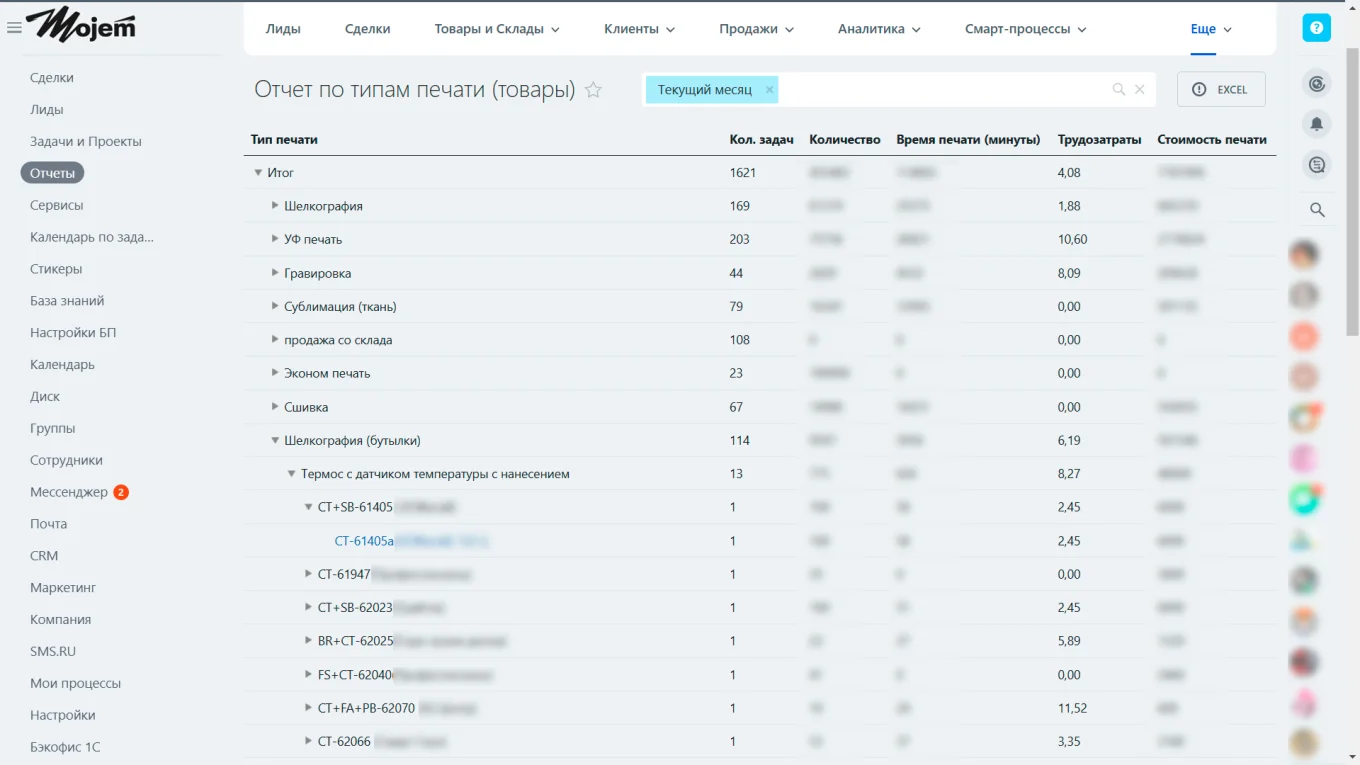This screenshot has width=1360, height=765.
Task: Remove the 'Текущий месяц' filter chip
Action: [769, 90]
